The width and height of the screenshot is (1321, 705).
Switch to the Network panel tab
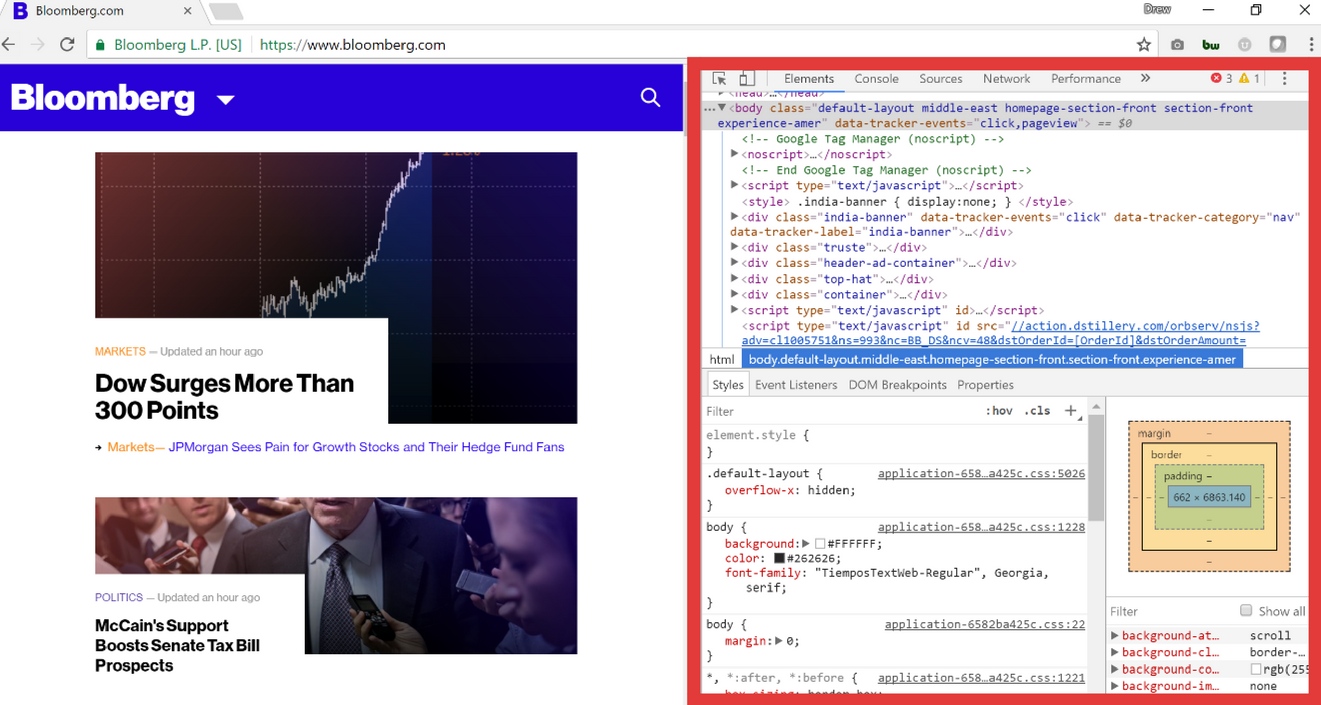[x=1006, y=79]
